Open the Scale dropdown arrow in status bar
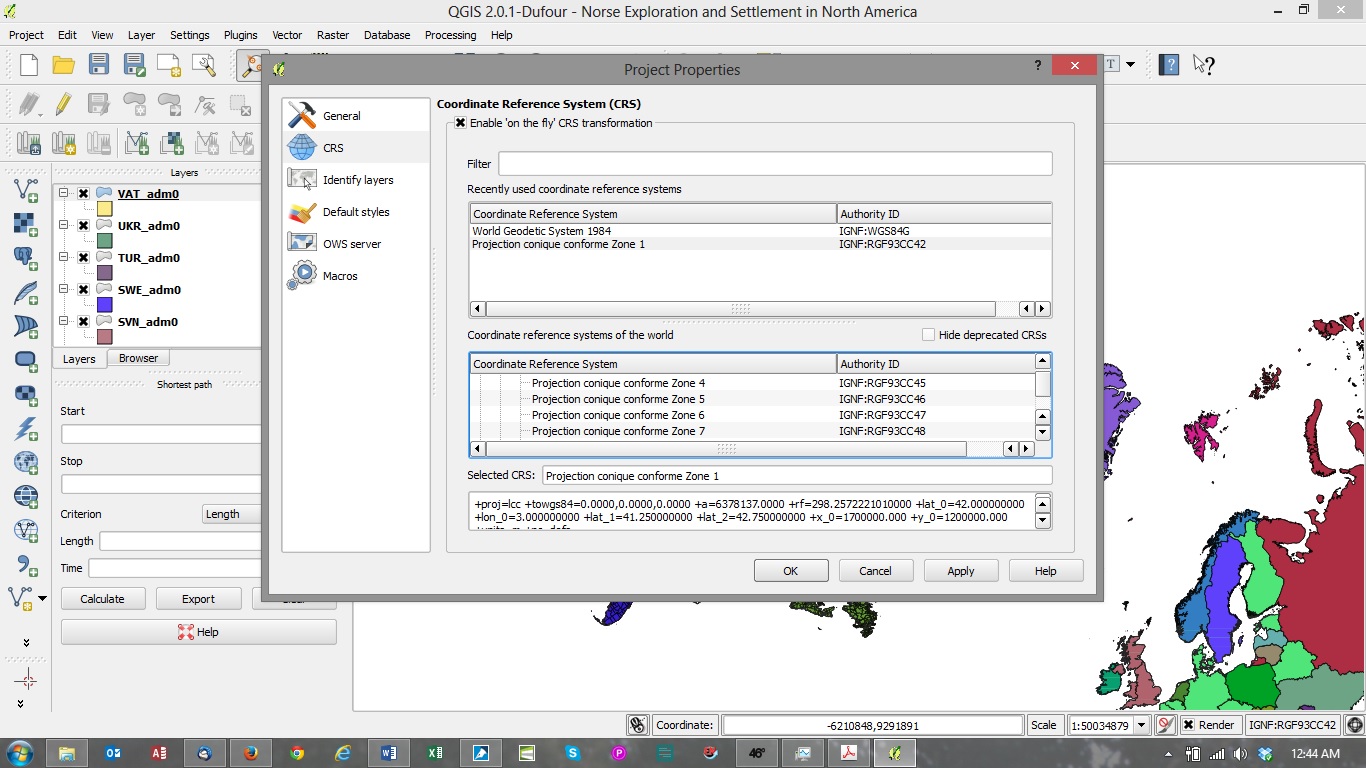 pyautogui.click(x=1141, y=725)
